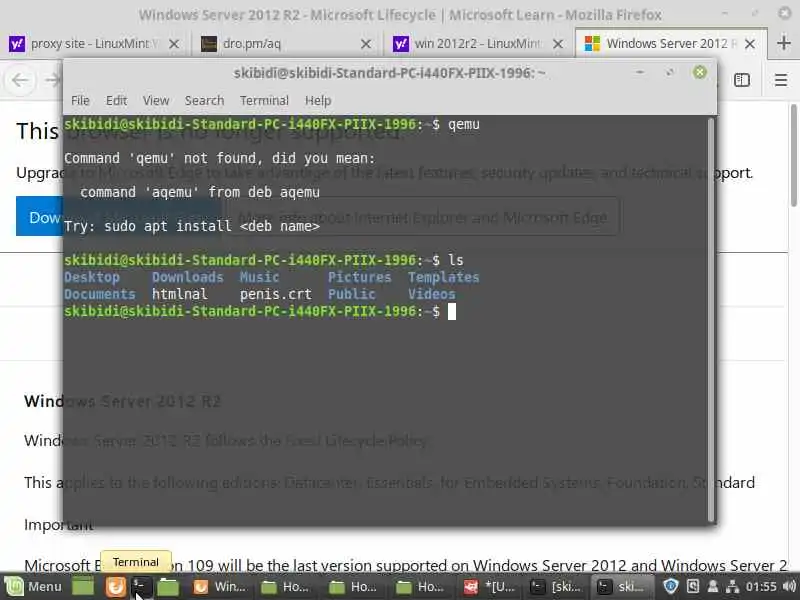Click the 'Try: sudo apt install' line
800x600 pixels.
point(192,226)
